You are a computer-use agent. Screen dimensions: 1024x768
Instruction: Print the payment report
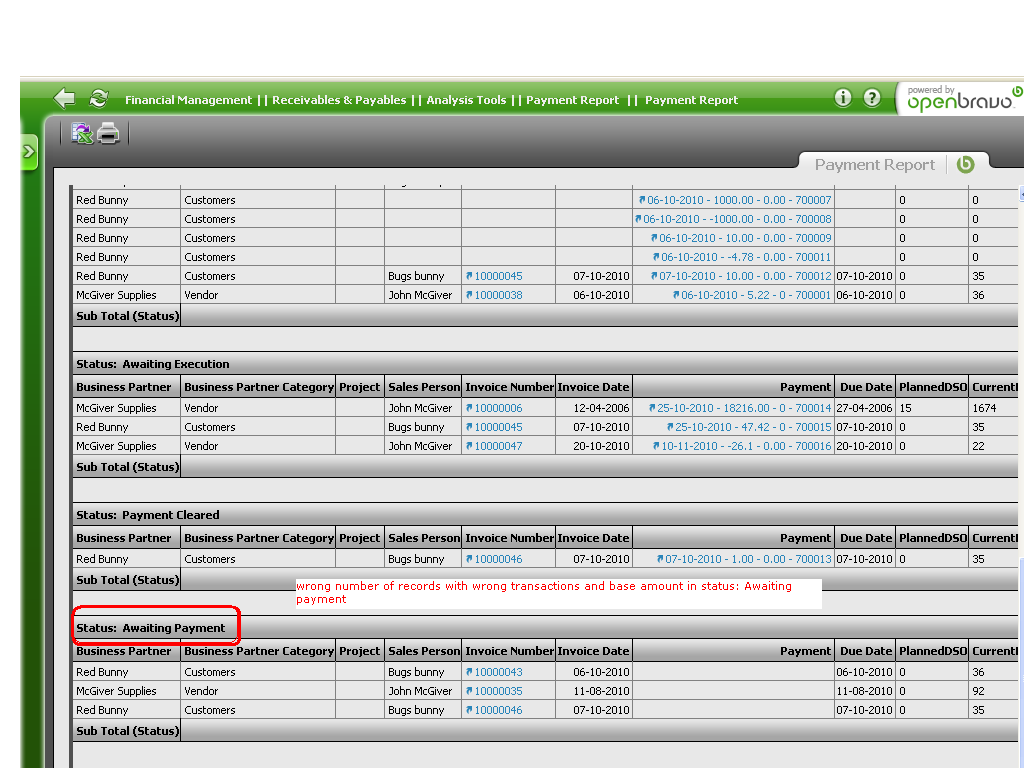pyautogui.click(x=108, y=133)
